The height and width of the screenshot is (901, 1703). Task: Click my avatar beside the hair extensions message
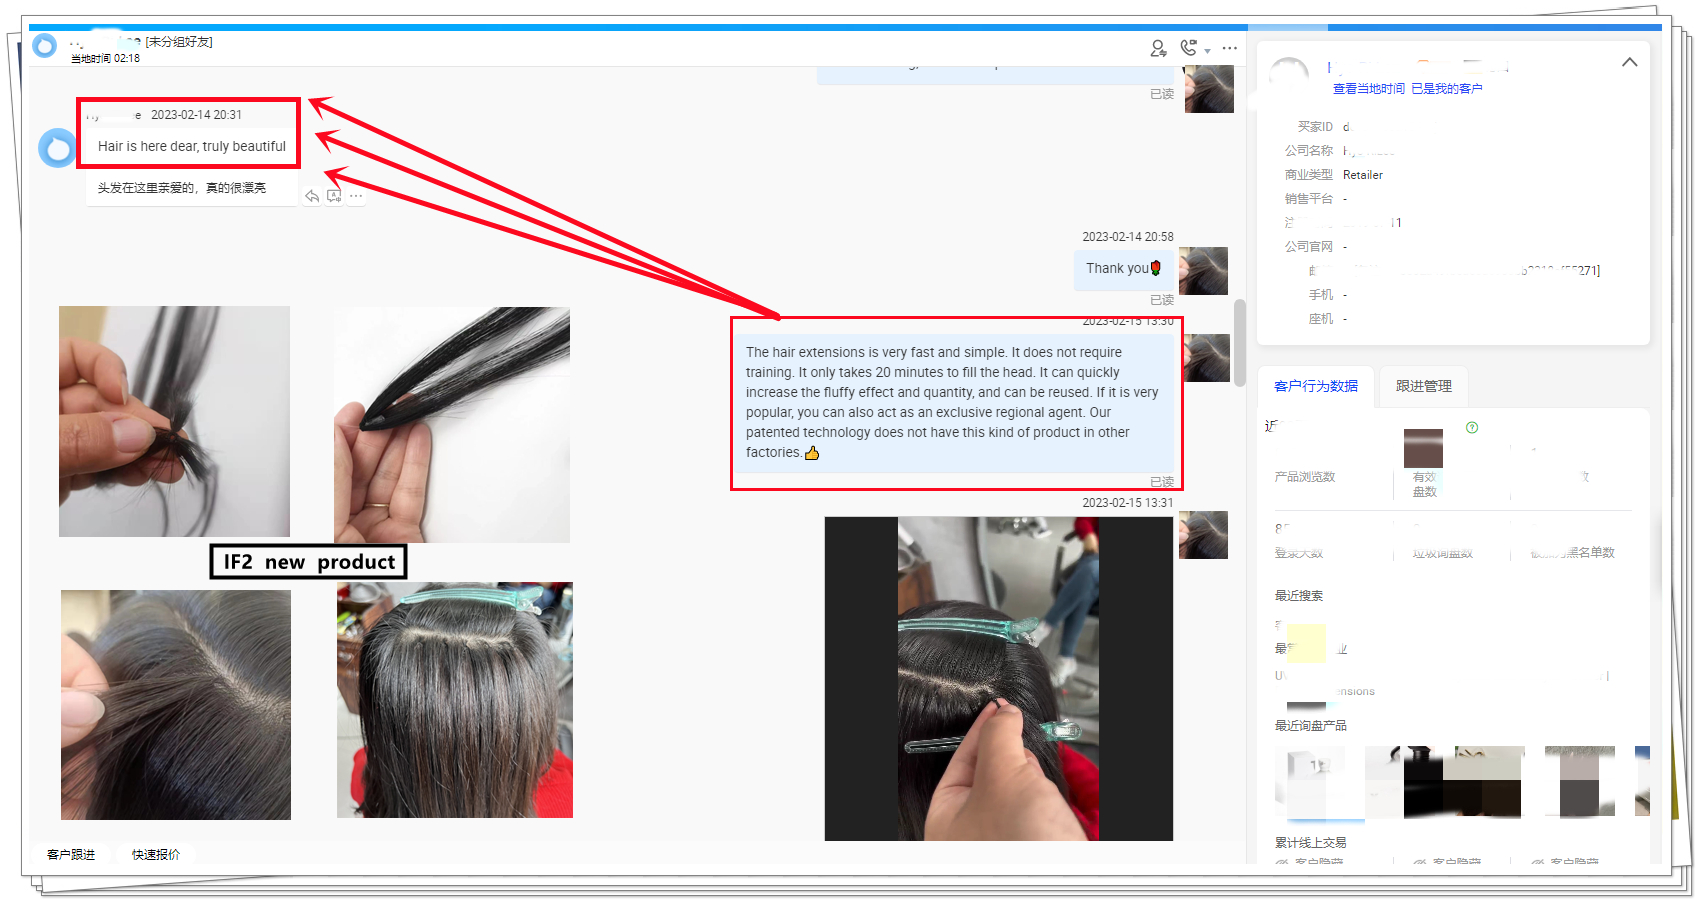pyautogui.click(x=1207, y=358)
